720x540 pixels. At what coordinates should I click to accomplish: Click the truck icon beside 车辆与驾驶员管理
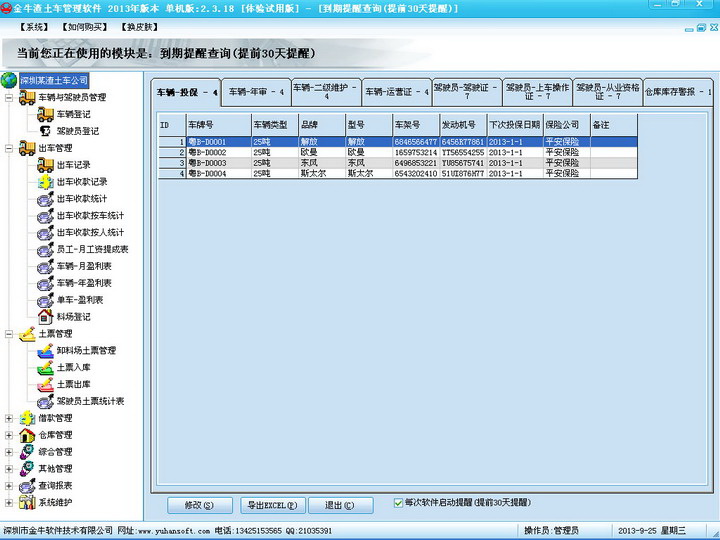[x=27, y=97]
